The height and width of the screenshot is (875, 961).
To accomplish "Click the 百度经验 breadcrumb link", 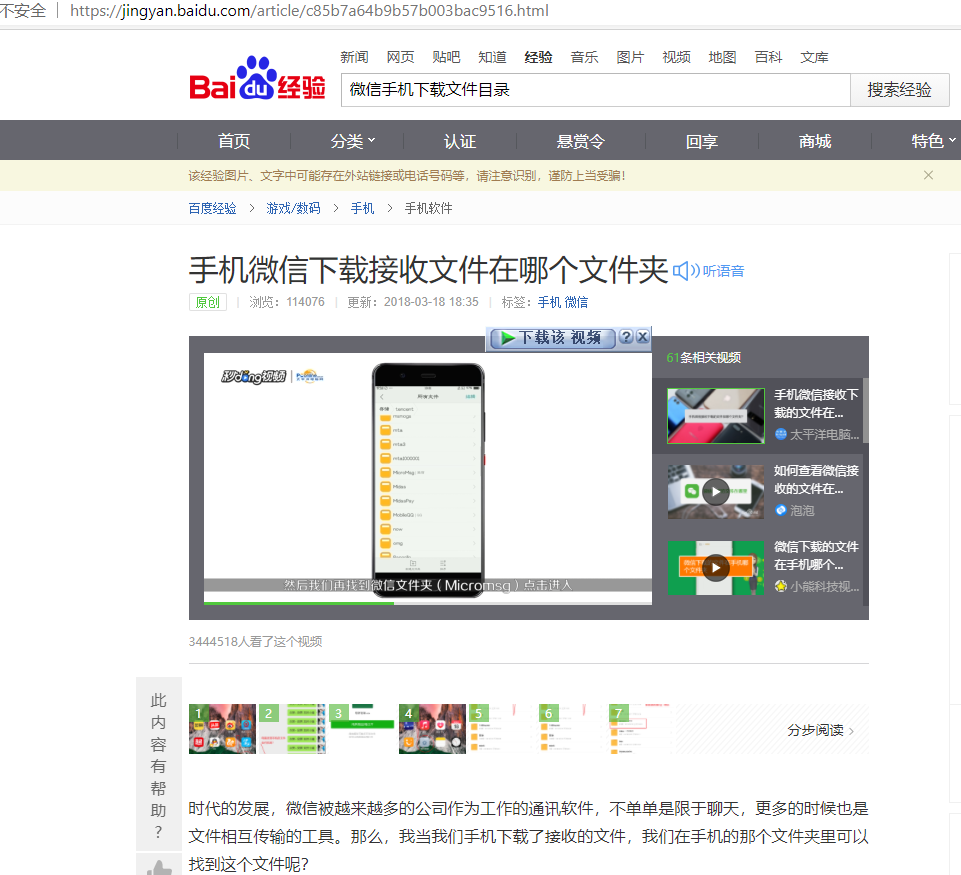I will tap(212, 208).
